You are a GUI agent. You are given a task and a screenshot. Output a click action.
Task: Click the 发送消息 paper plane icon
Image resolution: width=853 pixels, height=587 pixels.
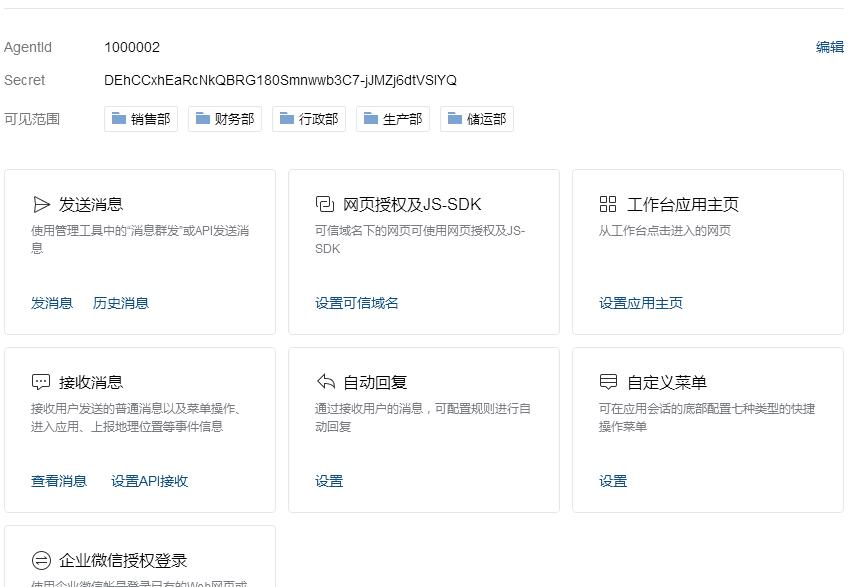(x=41, y=205)
